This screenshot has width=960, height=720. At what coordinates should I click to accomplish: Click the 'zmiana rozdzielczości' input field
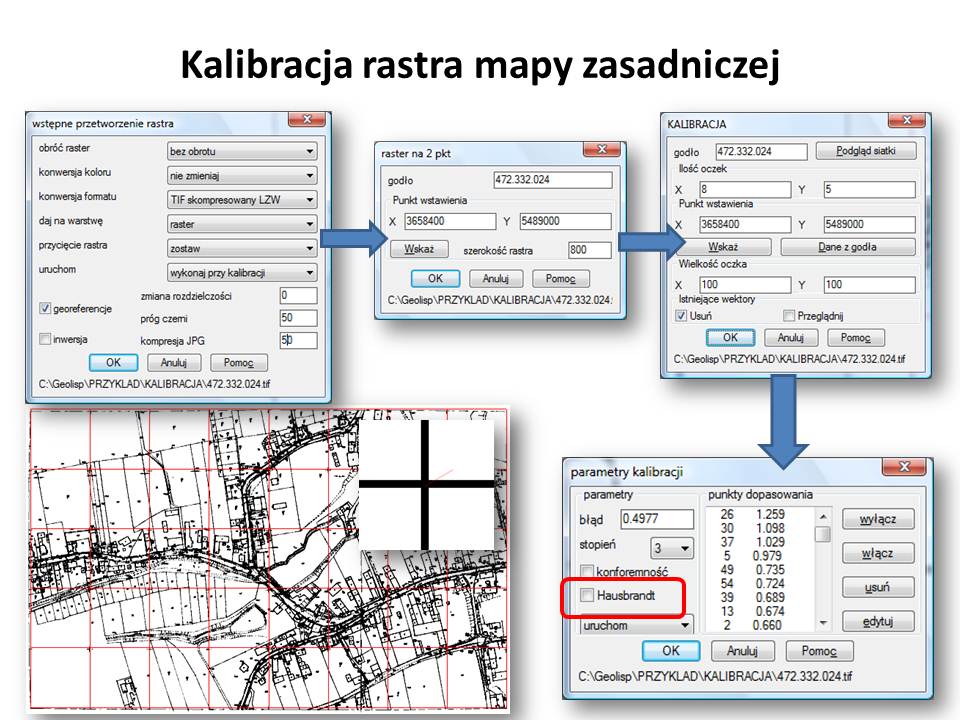click(298, 296)
